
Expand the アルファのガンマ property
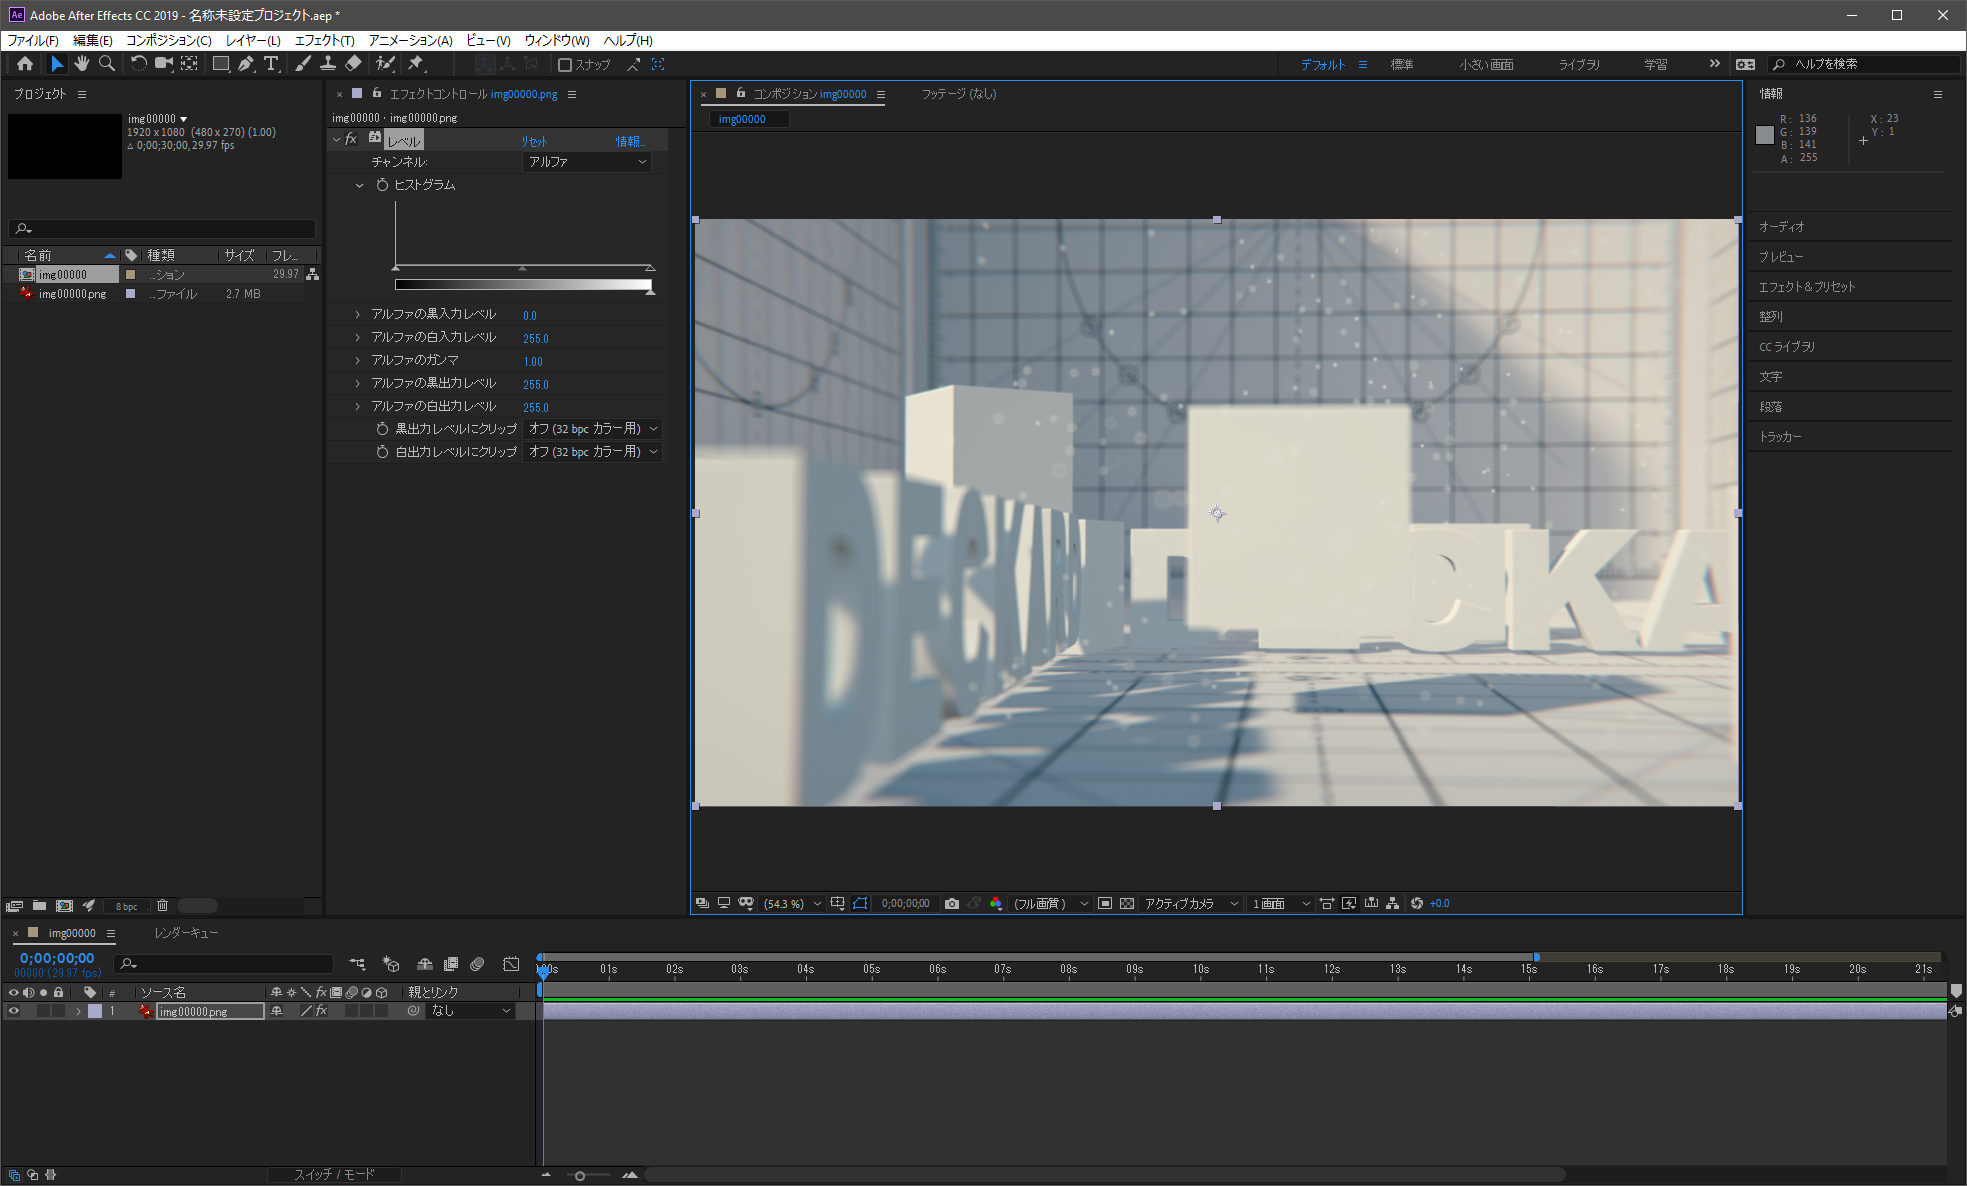pyautogui.click(x=357, y=360)
